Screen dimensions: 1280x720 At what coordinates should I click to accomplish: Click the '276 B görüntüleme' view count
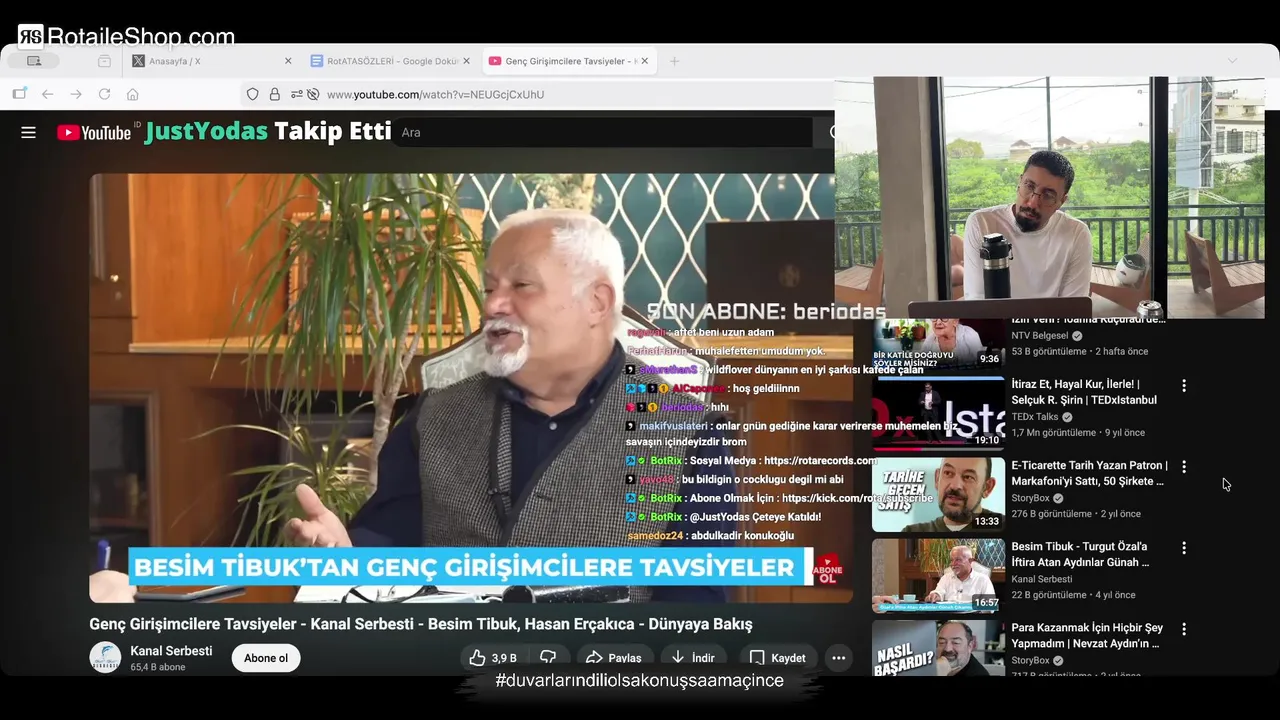(x=1052, y=514)
